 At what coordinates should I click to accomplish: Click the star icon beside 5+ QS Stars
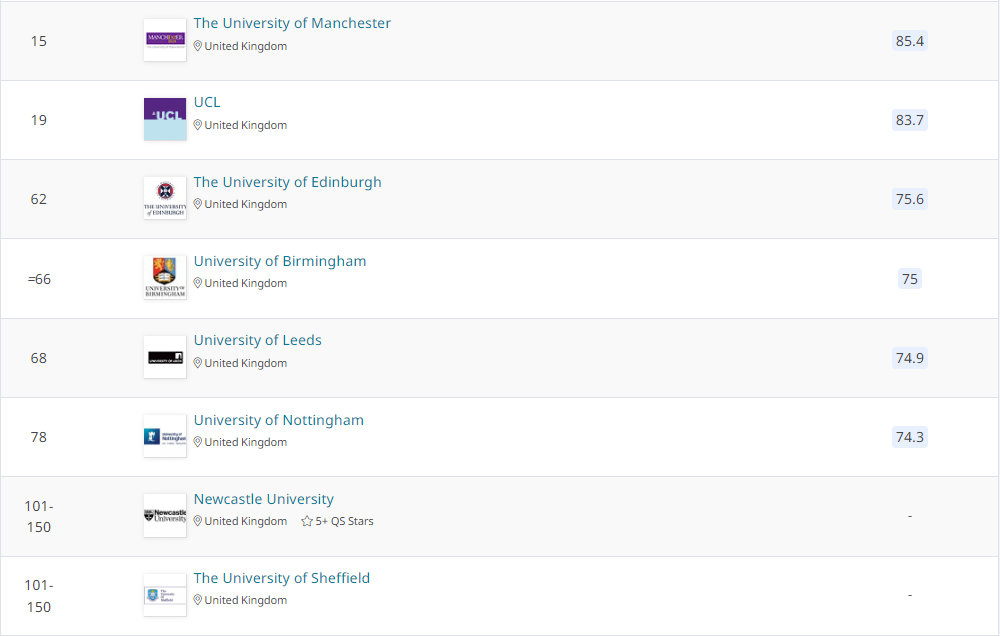point(307,521)
